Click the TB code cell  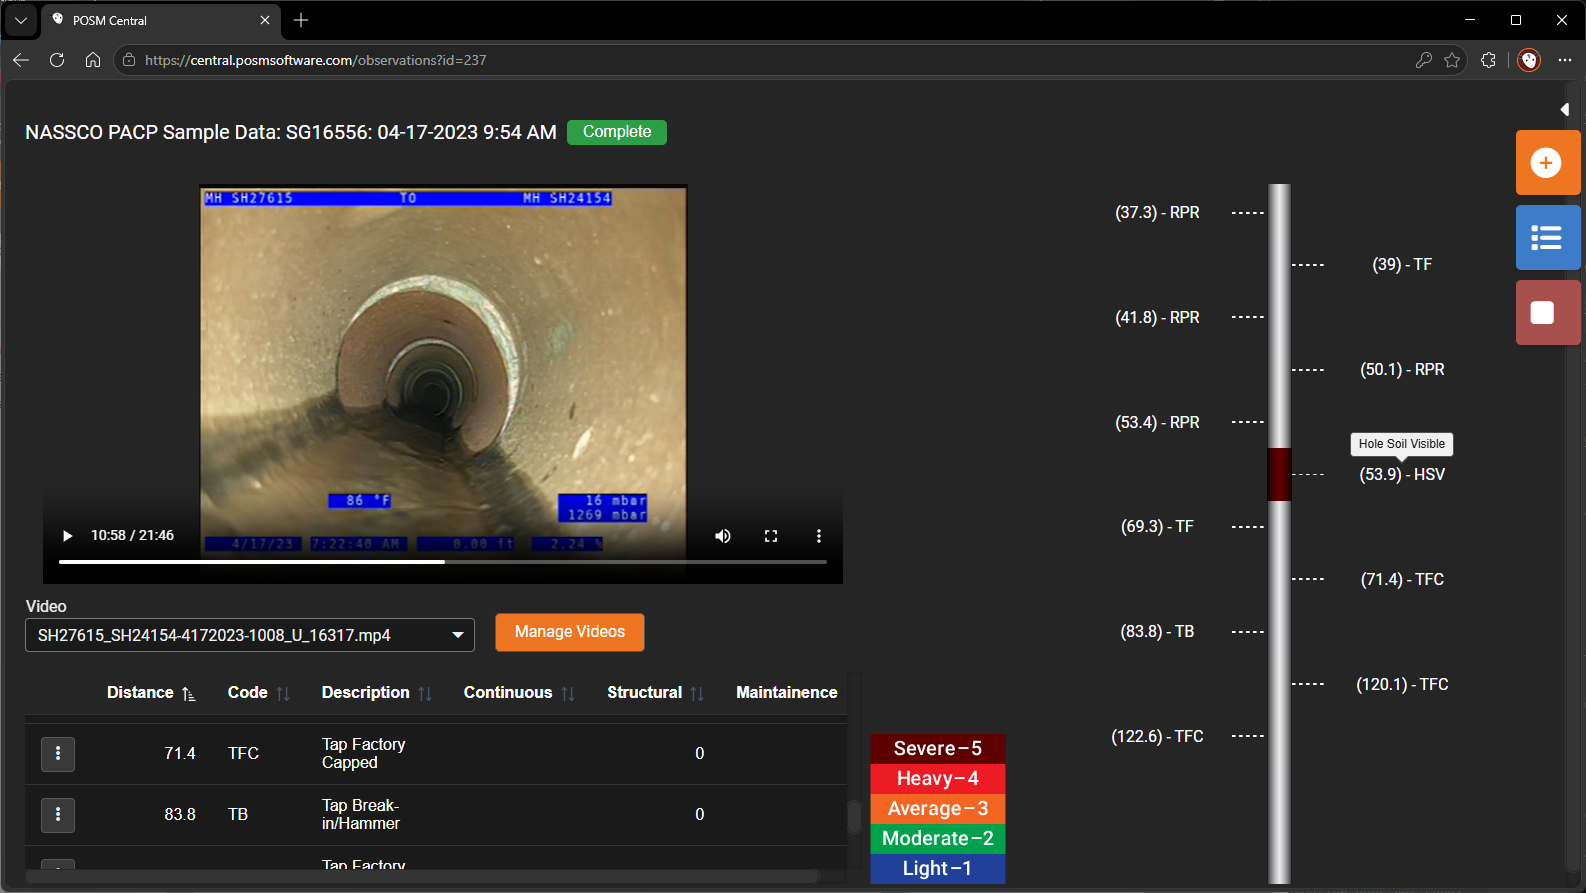pyautogui.click(x=238, y=815)
